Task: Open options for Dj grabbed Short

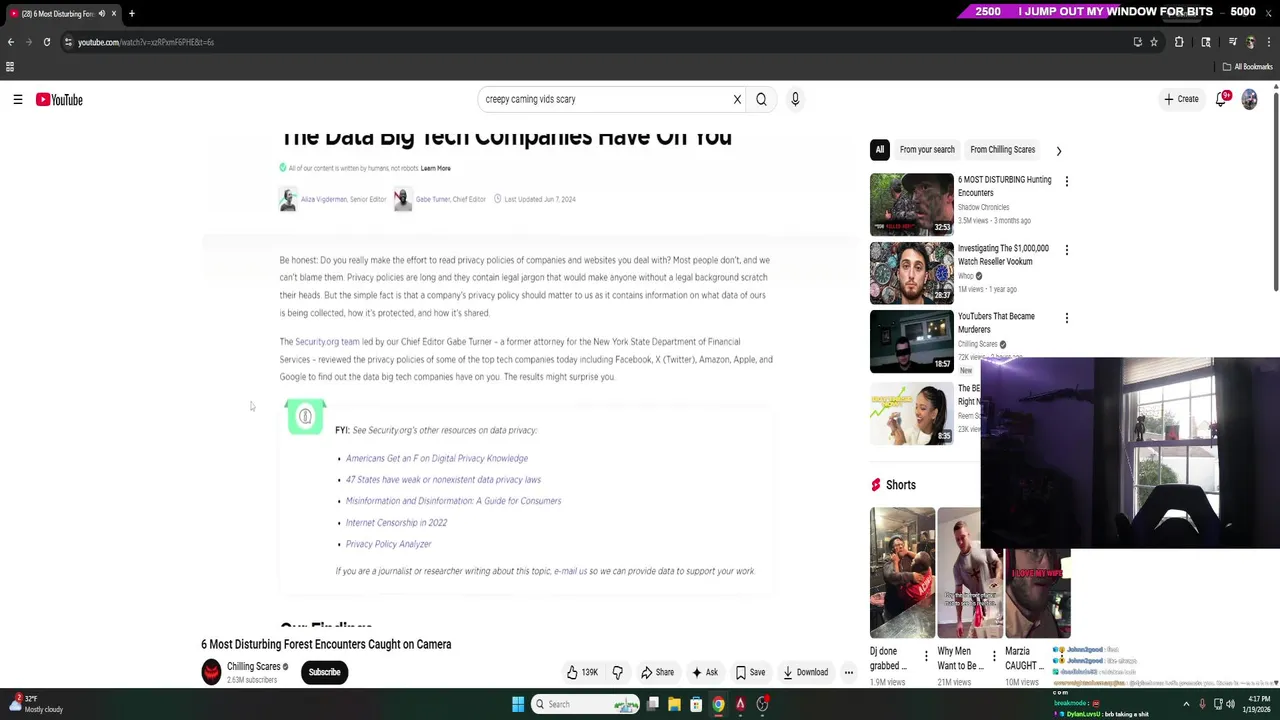Action: click(x=925, y=658)
